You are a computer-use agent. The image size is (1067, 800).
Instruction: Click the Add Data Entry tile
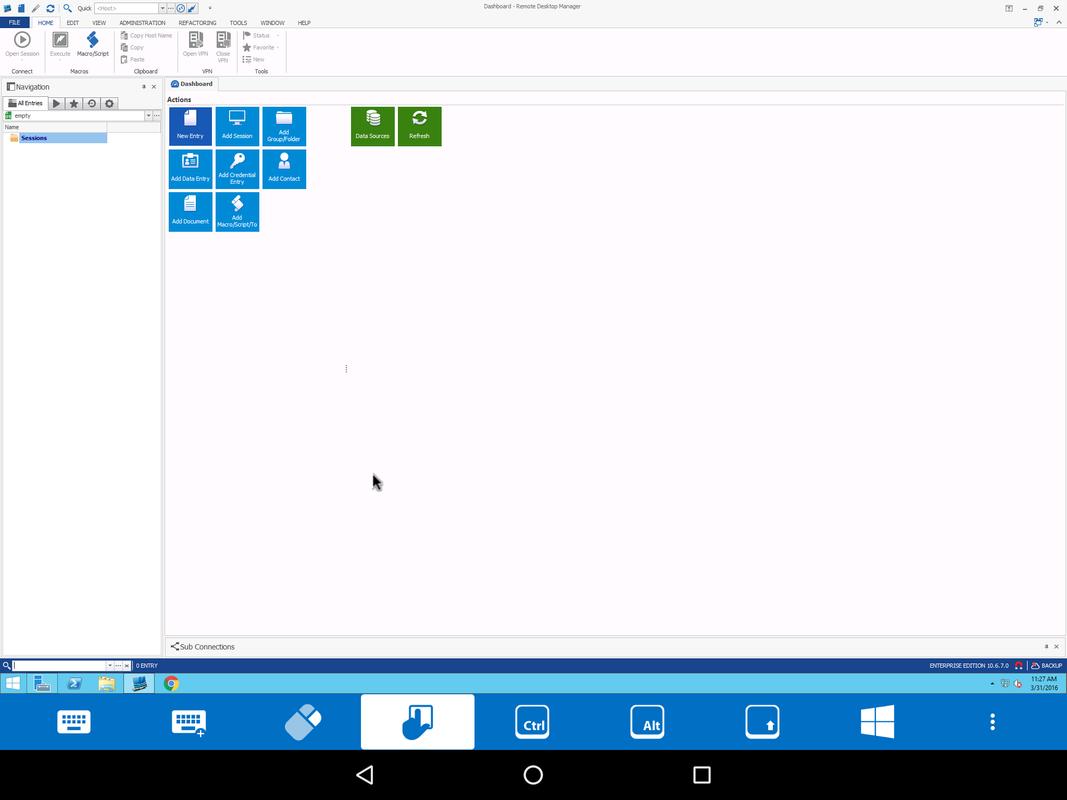(190, 169)
